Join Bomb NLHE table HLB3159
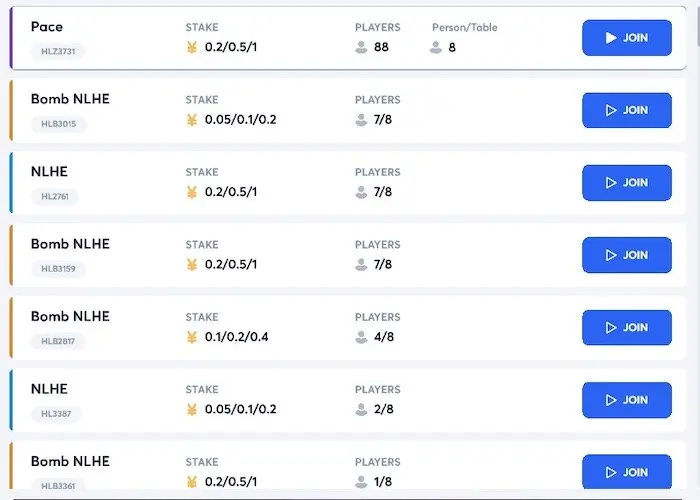700x500 pixels. (x=627, y=255)
